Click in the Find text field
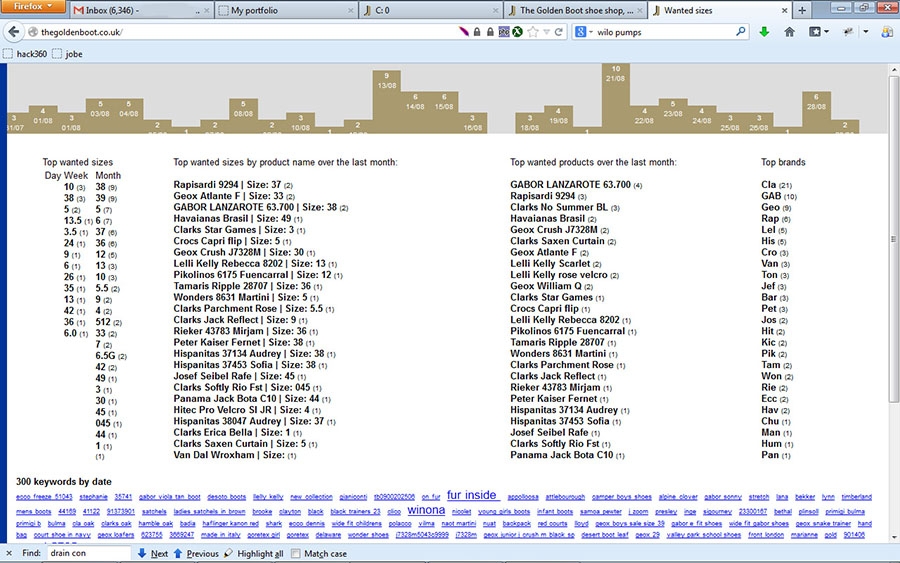 (89, 553)
